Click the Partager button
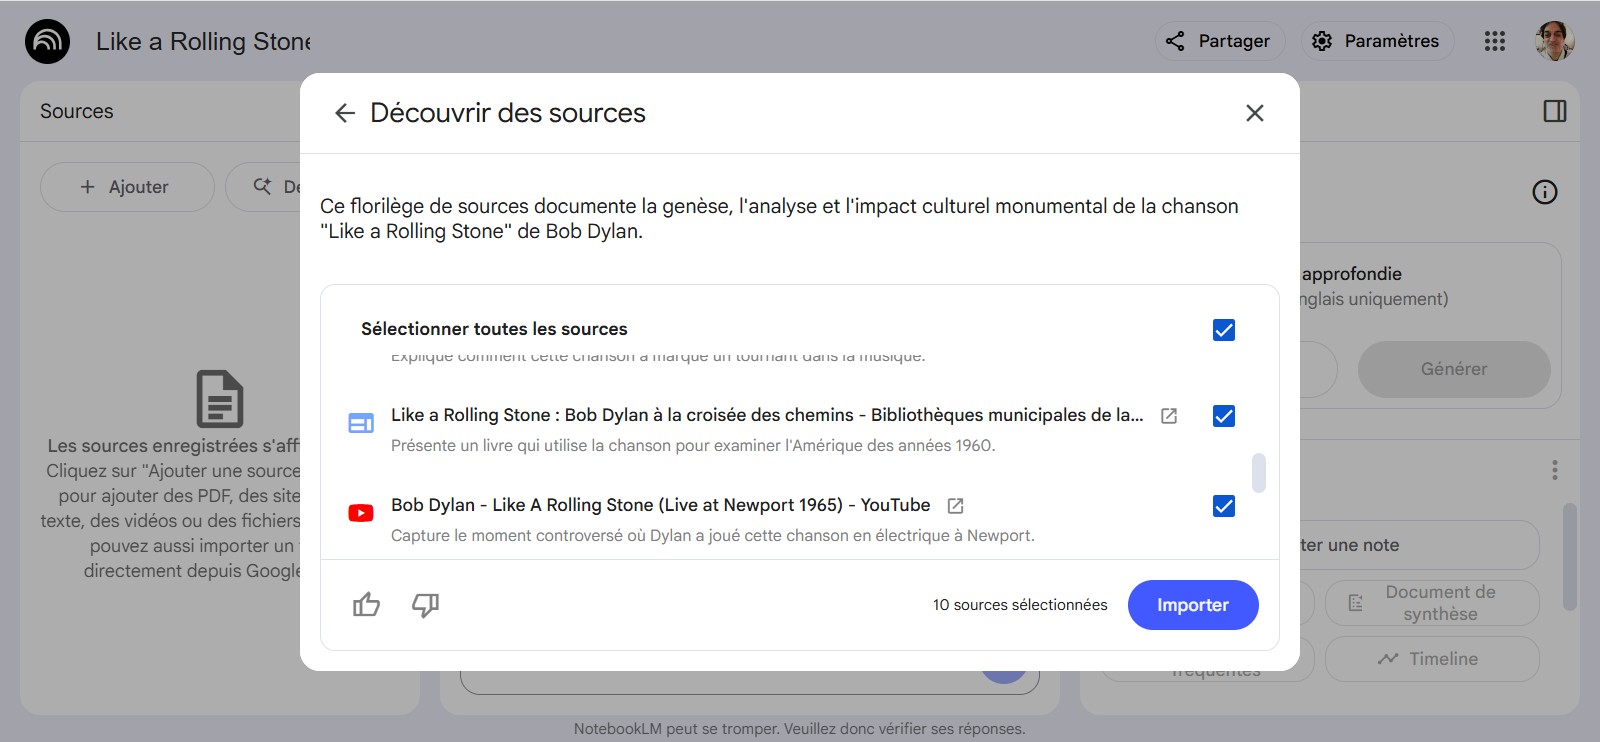The image size is (1600, 742). [x=1220, y=41]
